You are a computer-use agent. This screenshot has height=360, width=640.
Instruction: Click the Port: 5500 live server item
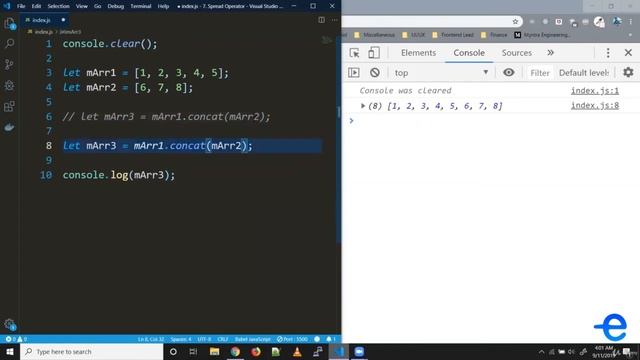(292, 339)
